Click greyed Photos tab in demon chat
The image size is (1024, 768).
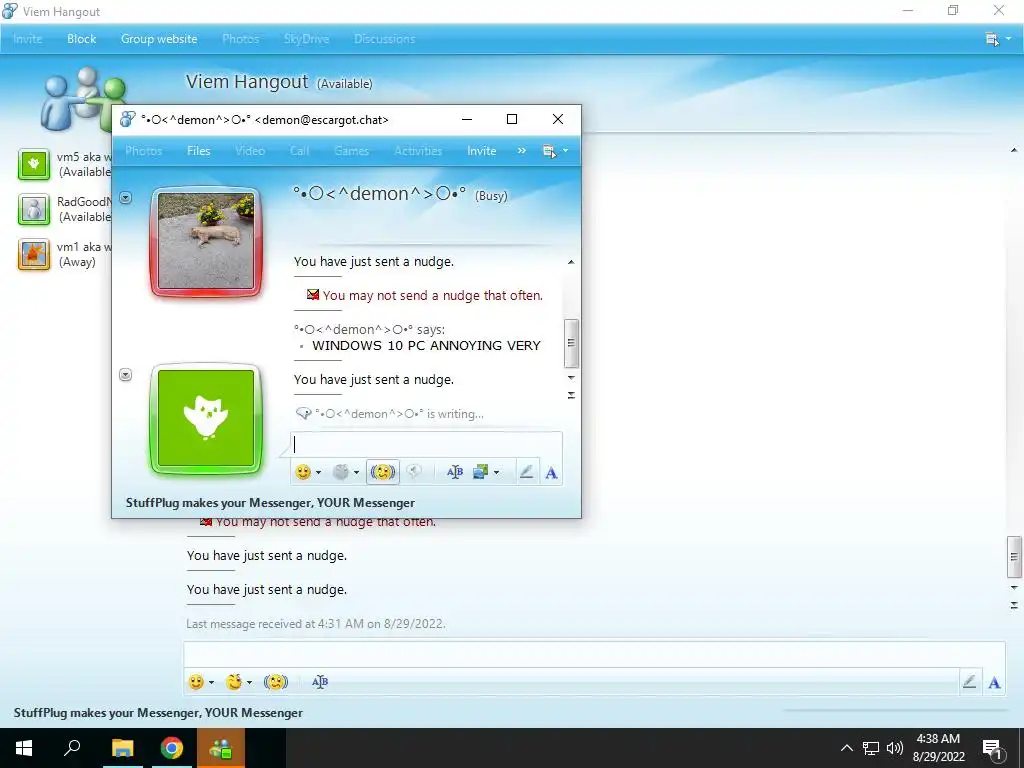tap(143, 151)
